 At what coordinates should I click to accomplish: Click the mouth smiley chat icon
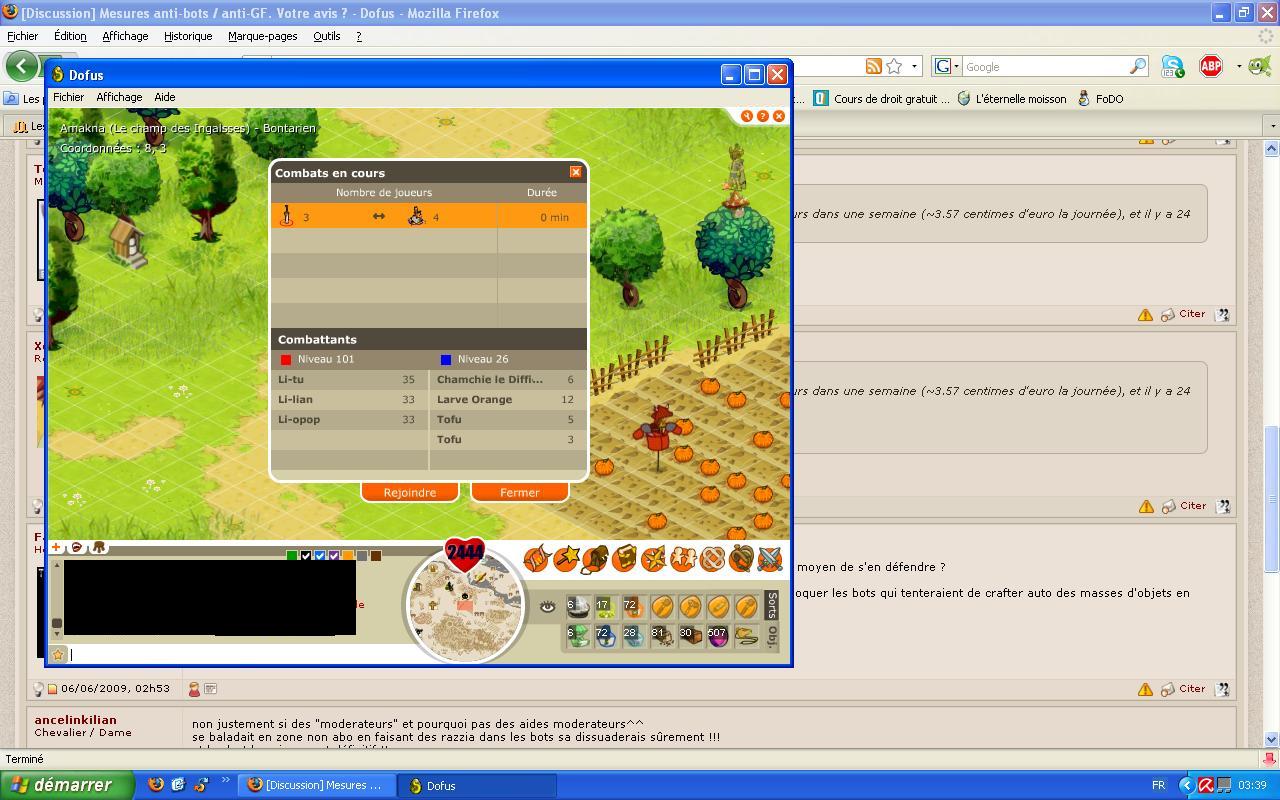(x=77, y=547)
